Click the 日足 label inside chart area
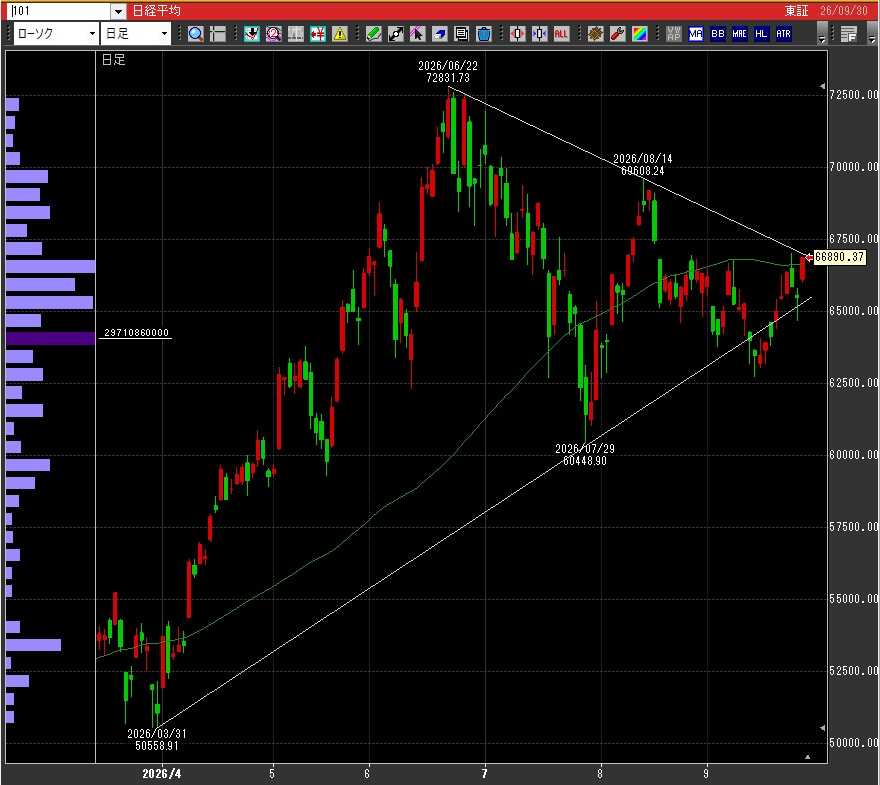This screenshot has width=880, height=785. [113, 59]
